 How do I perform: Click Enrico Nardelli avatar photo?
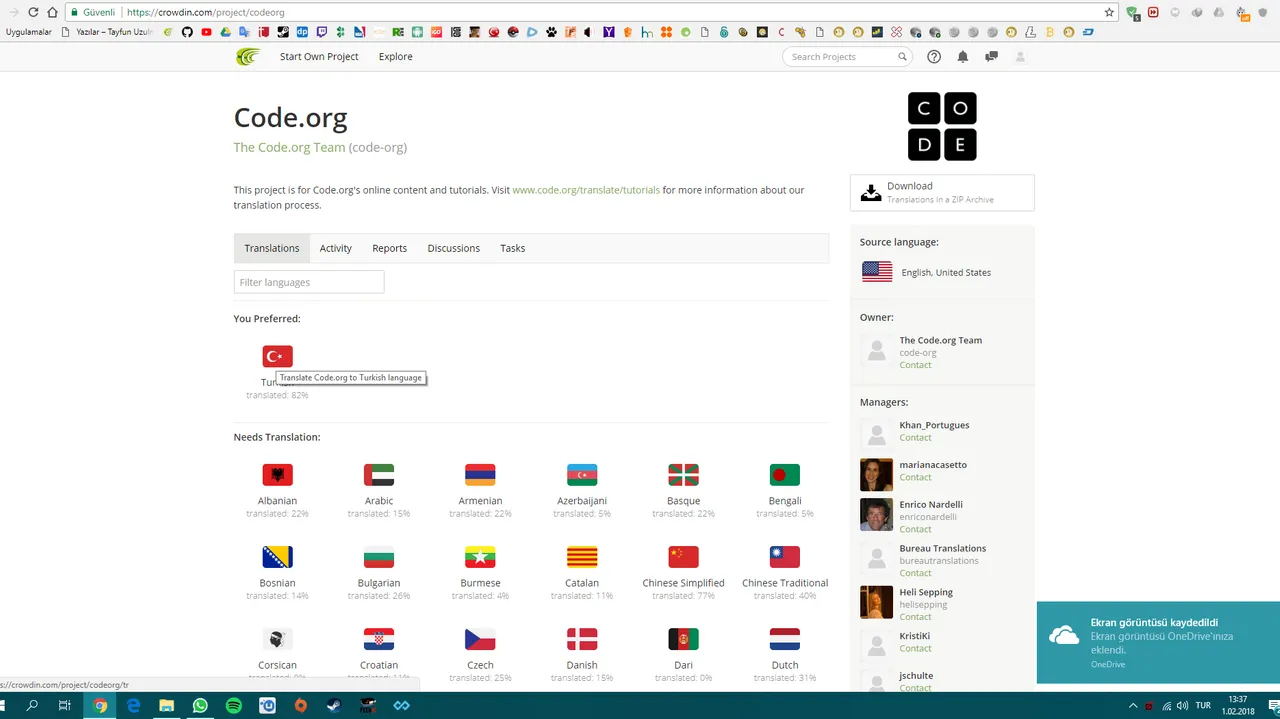[x=876, y=514]
